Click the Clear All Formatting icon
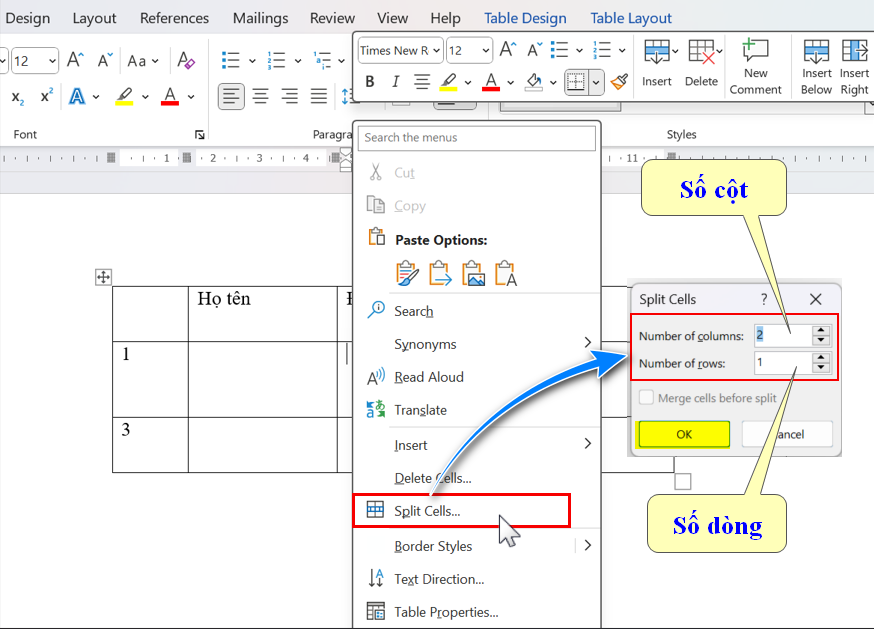 [x=186, y=61]
